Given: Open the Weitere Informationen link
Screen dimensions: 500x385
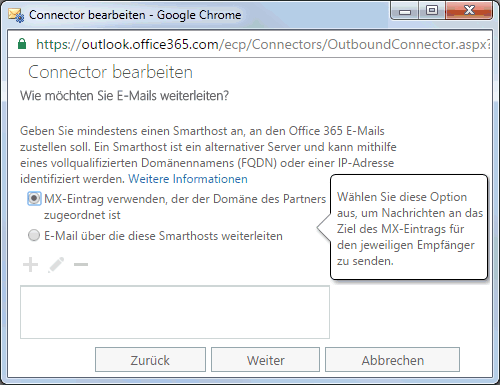Looking at the screenshot, I should click(188, 179).
